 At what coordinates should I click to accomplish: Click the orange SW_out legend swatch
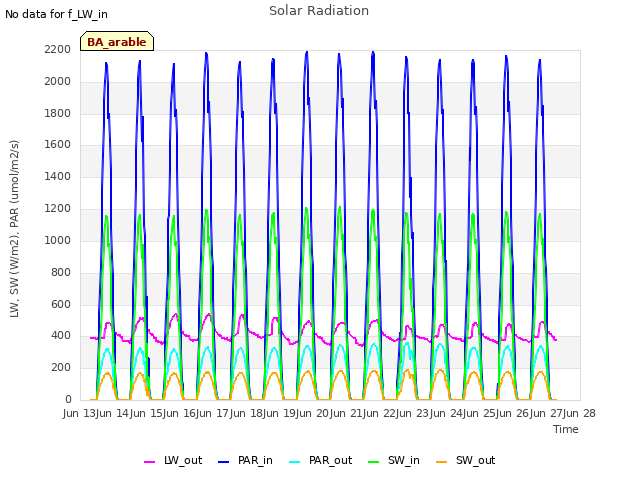(442, 462)
